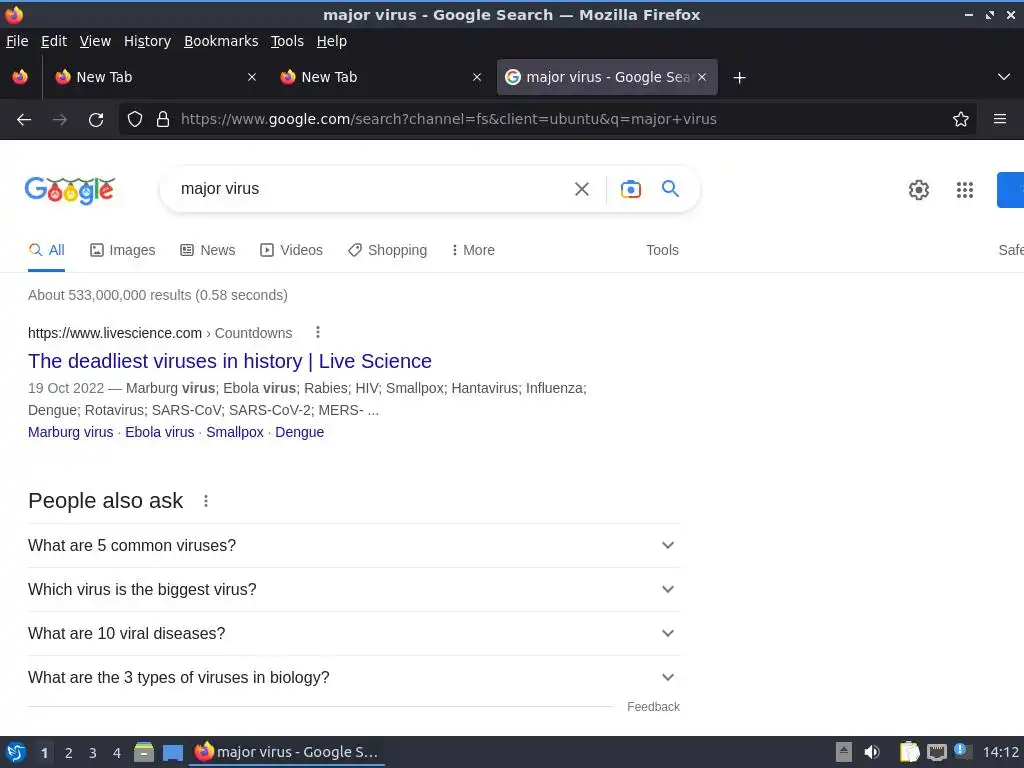This screenshot has width=1024, height=768.
Task: Open Google quick settings gear
Action: coord(919,190)
